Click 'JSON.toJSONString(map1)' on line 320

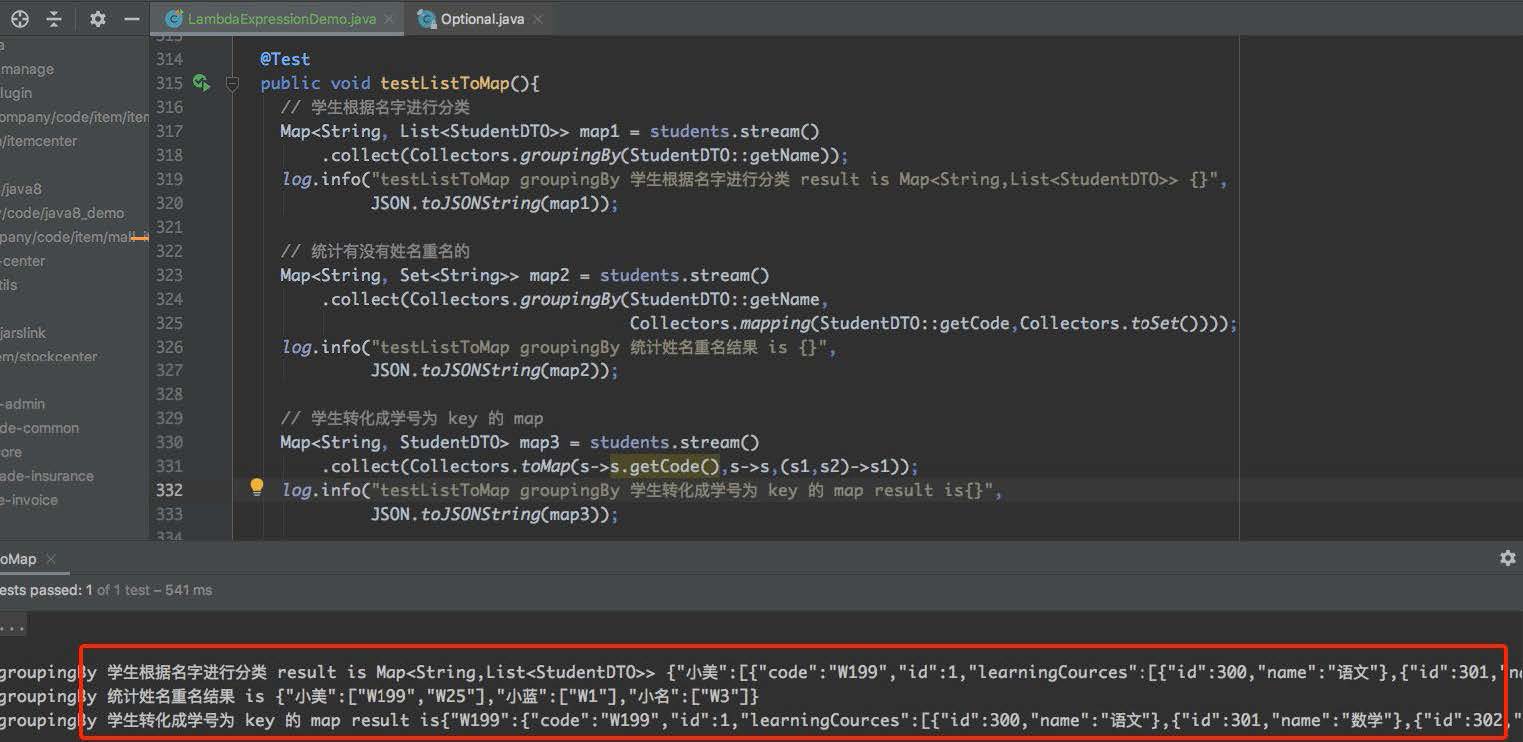tap(490, 203)
